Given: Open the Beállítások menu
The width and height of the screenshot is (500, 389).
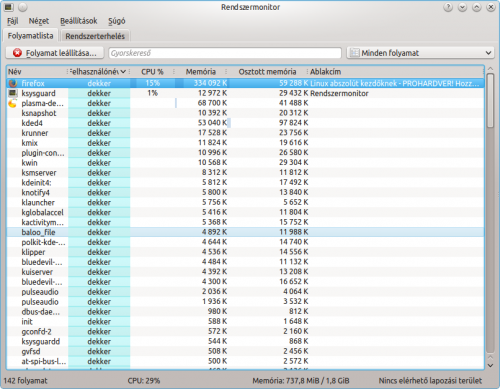Looking at the screenshot, I should coord(79,21).
